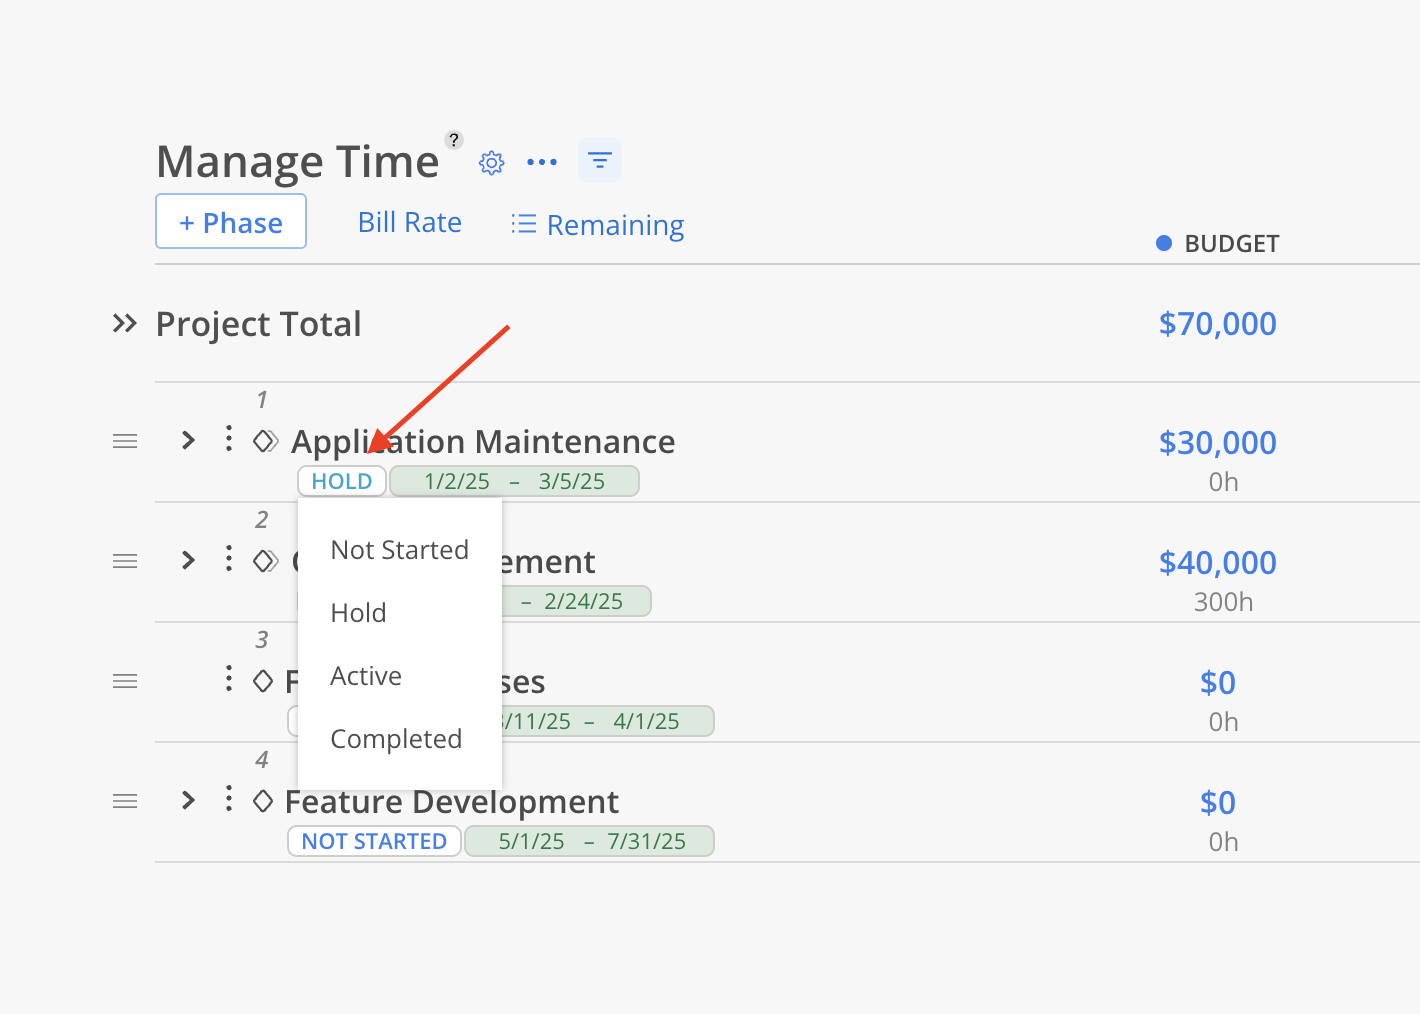
Task: Open Feature Development date range 5/1/25–7/31/25
Action: (590, 841)
